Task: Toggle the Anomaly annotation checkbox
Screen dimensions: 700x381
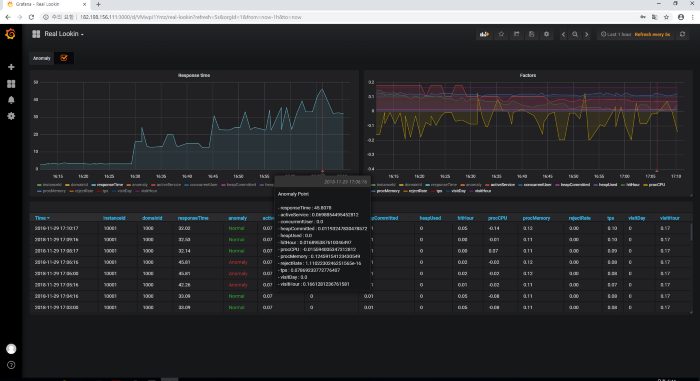Action: click(64, 58)
